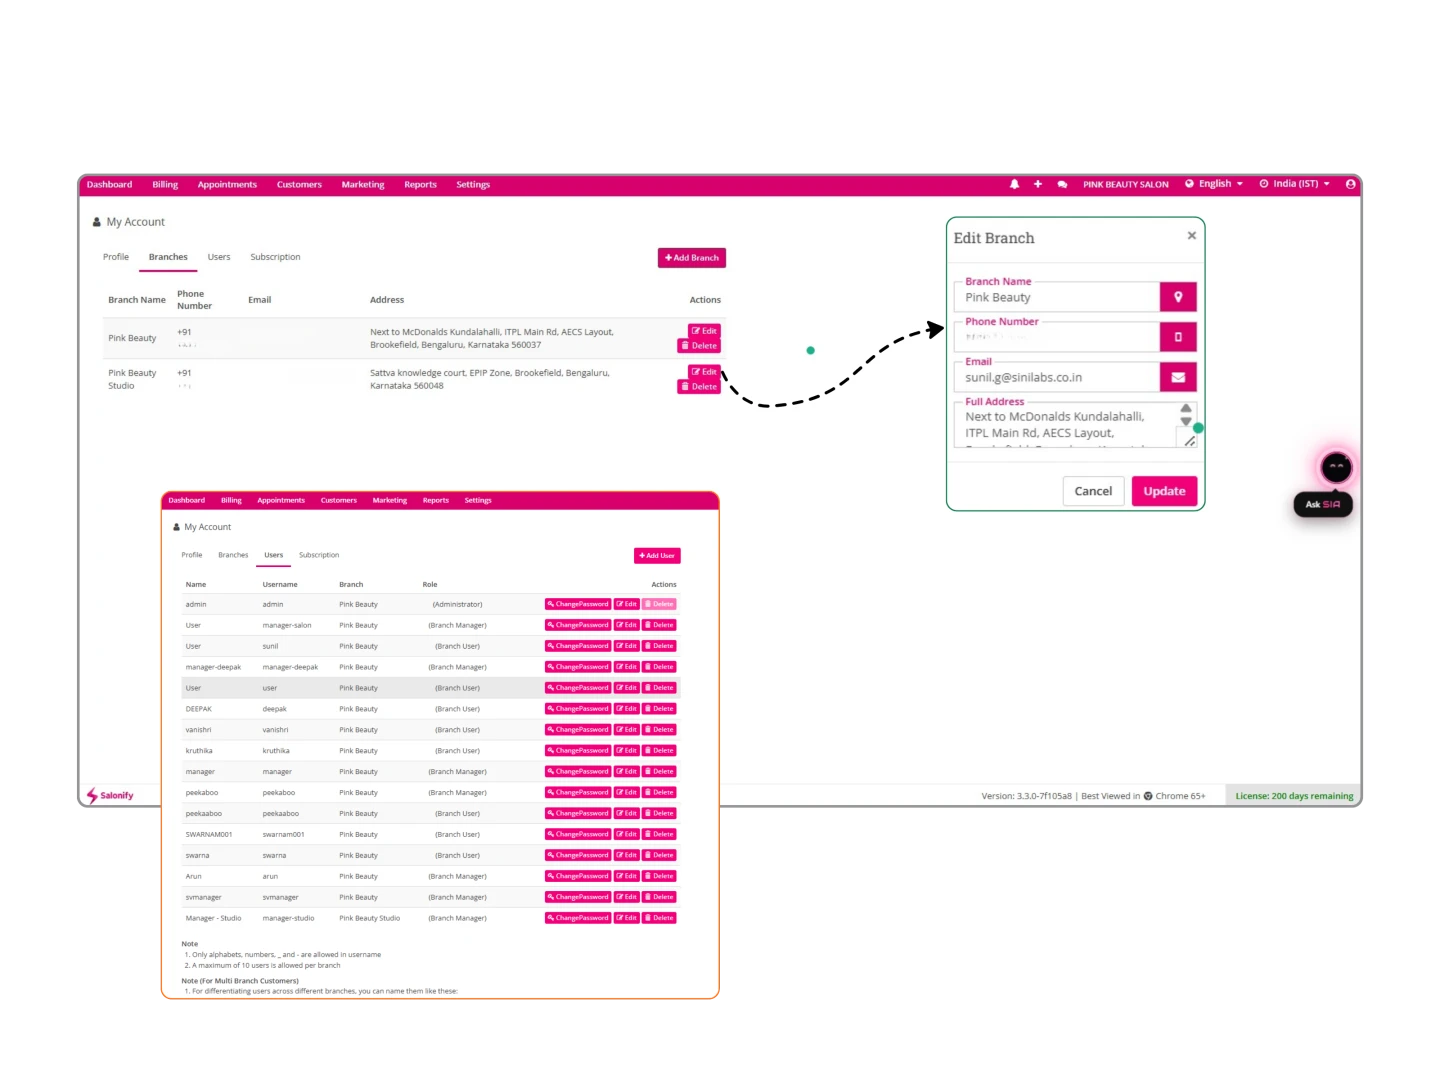Viewport: 1440px width, 1080px height.
Task: Click ChangePassword for manager-studio user
Action: (578, 918)
